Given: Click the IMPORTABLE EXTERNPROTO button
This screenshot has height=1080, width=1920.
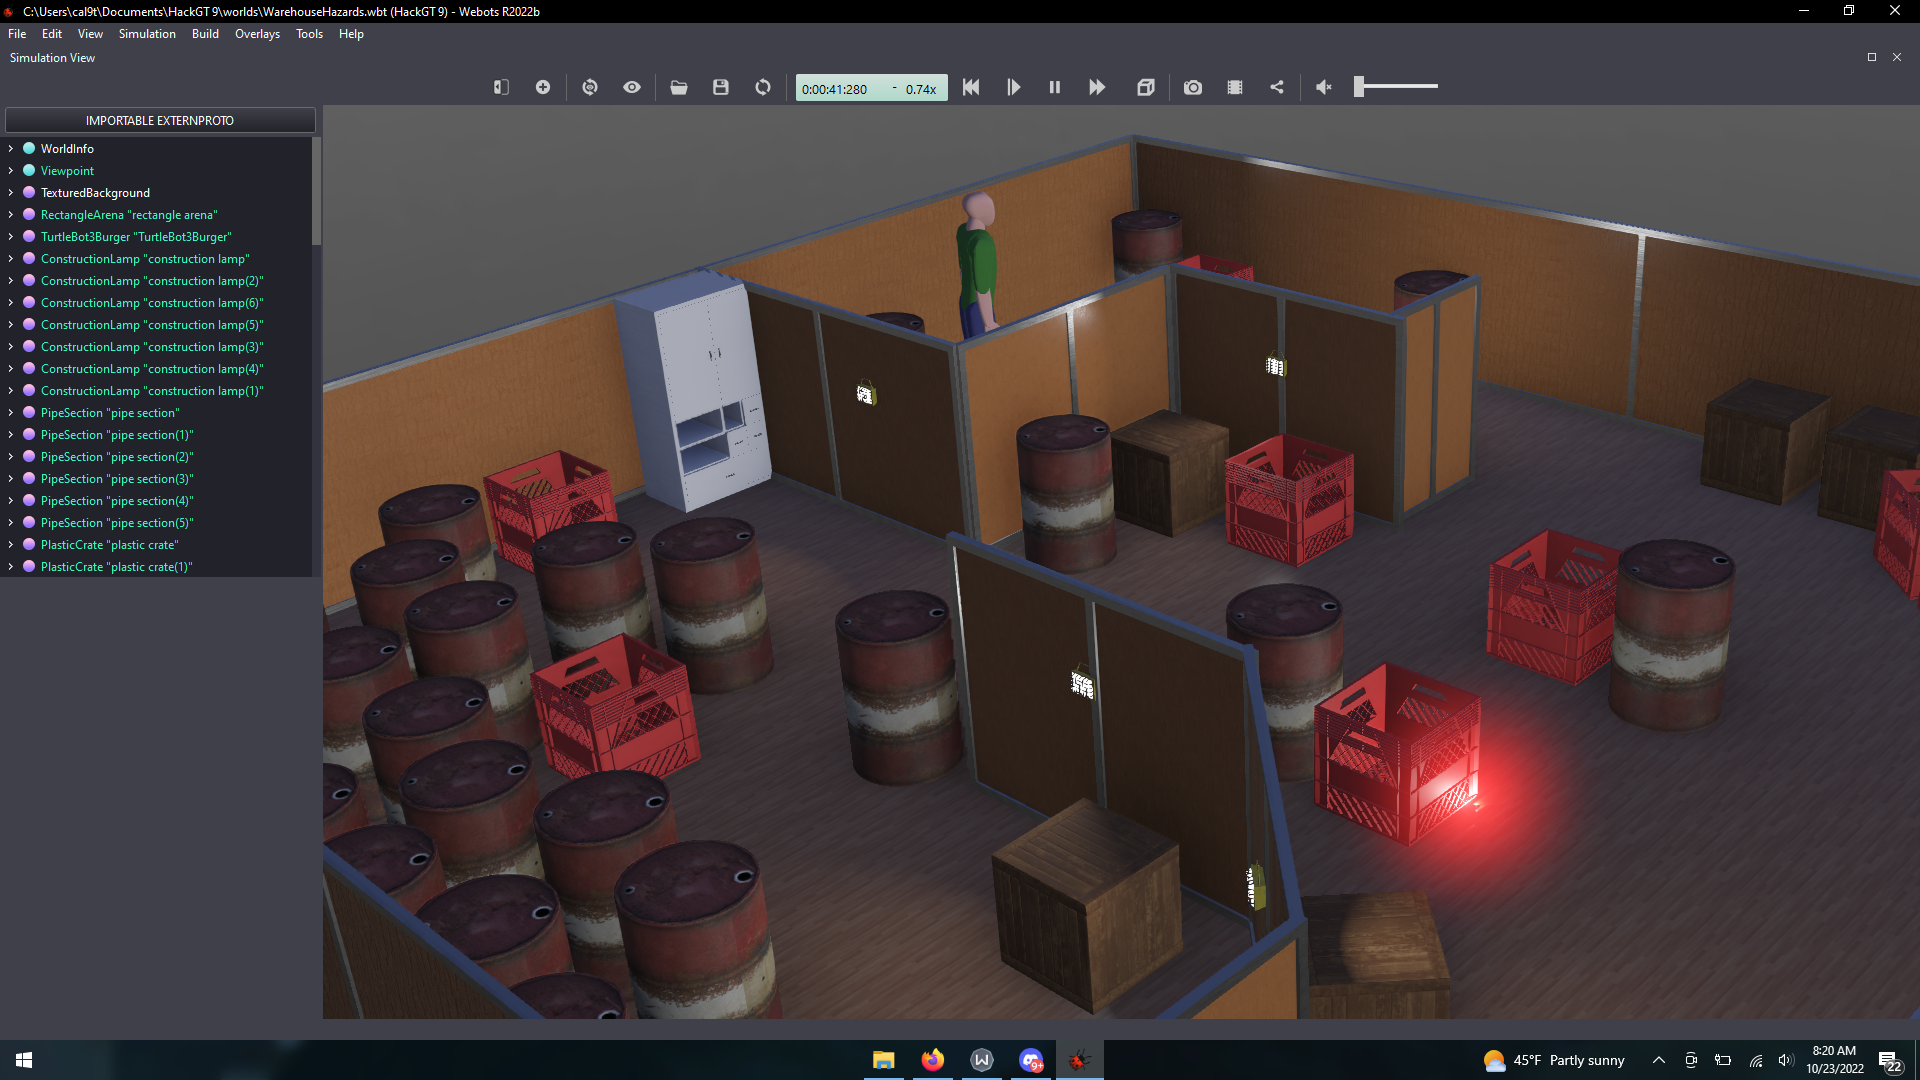Looking at the screenshot, I should tap(160, 121).
